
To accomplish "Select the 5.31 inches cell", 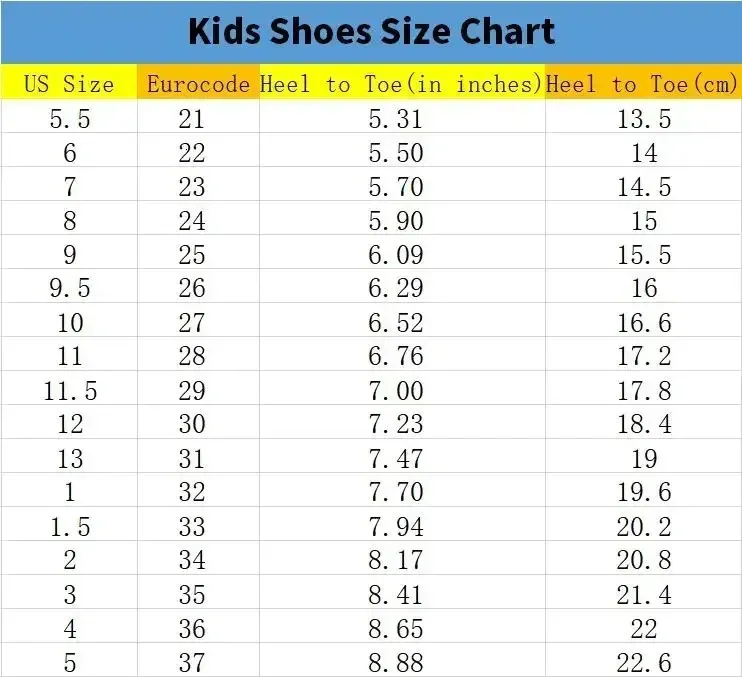I will (x=396, y=119).
